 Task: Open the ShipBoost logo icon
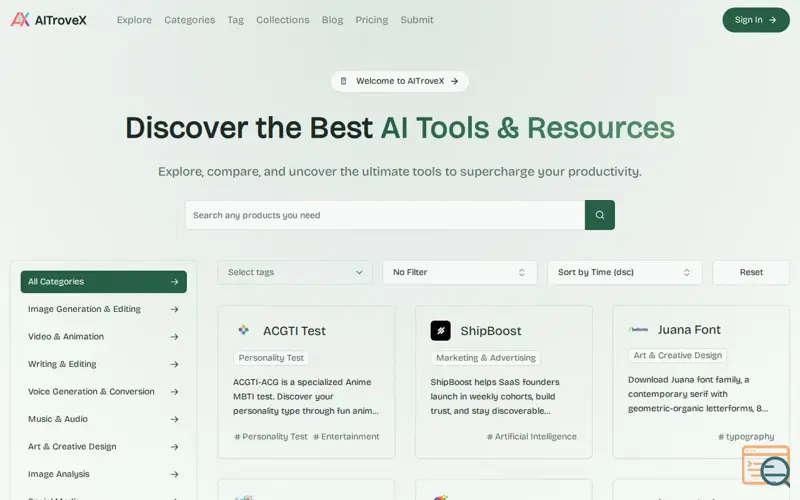(440, 331)
